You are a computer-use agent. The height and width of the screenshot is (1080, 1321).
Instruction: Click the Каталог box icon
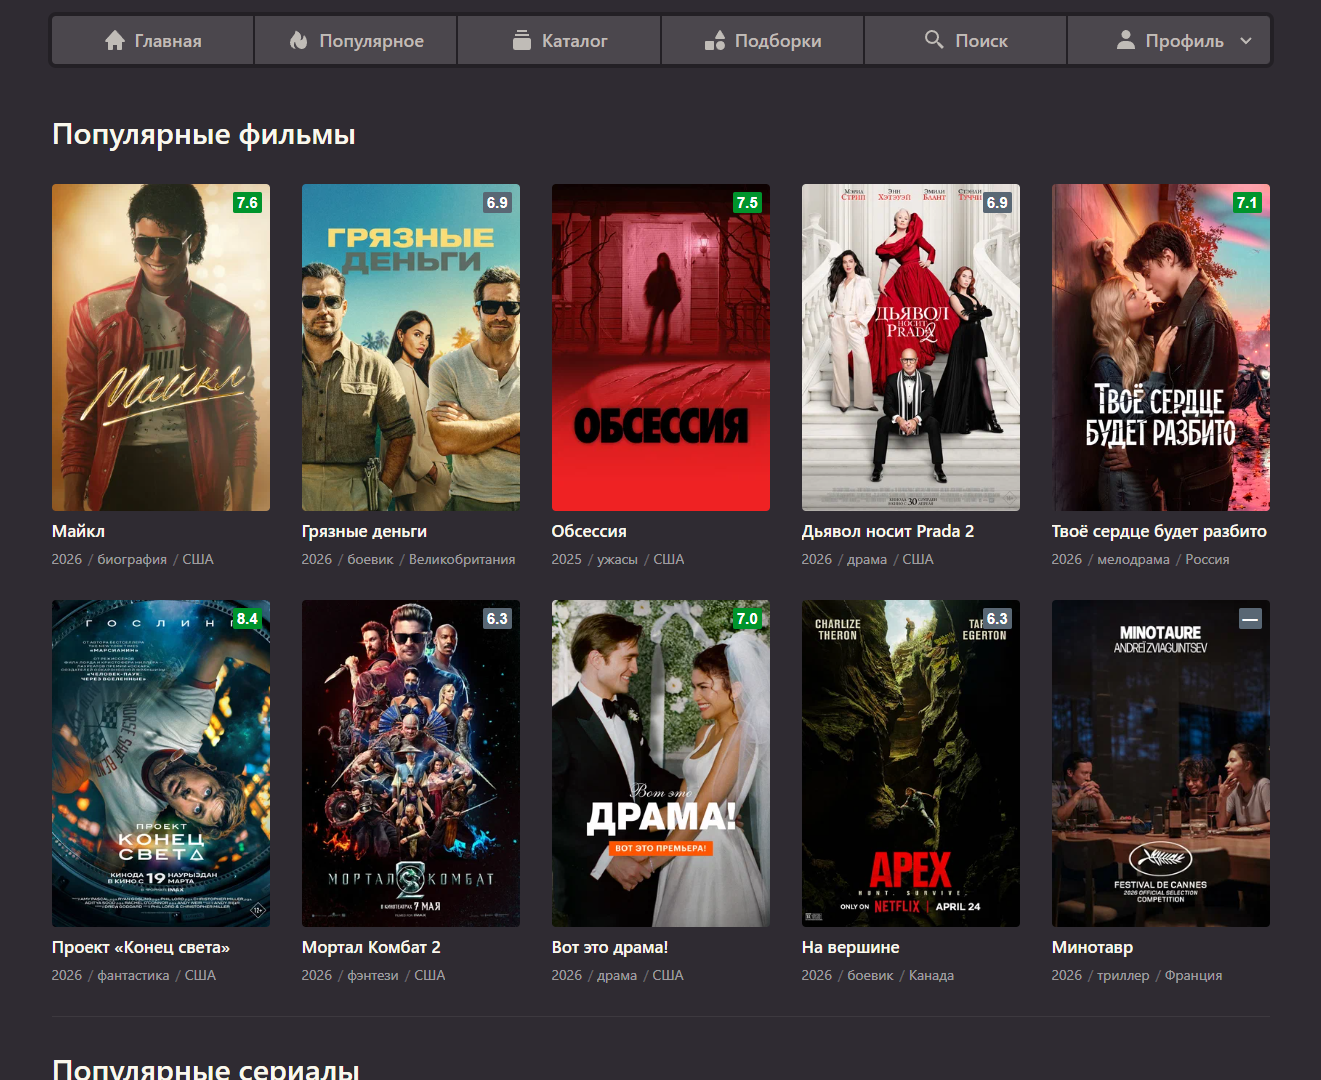(521, 40)
